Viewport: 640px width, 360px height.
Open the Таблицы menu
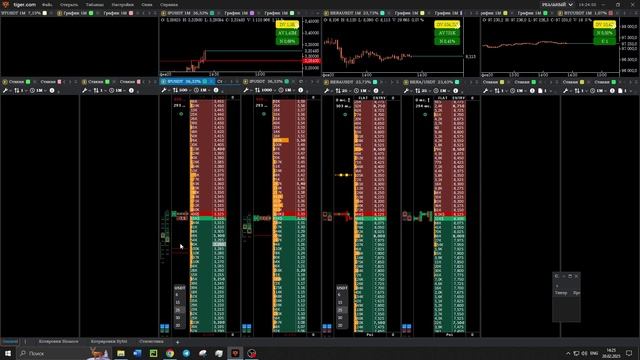95,4
